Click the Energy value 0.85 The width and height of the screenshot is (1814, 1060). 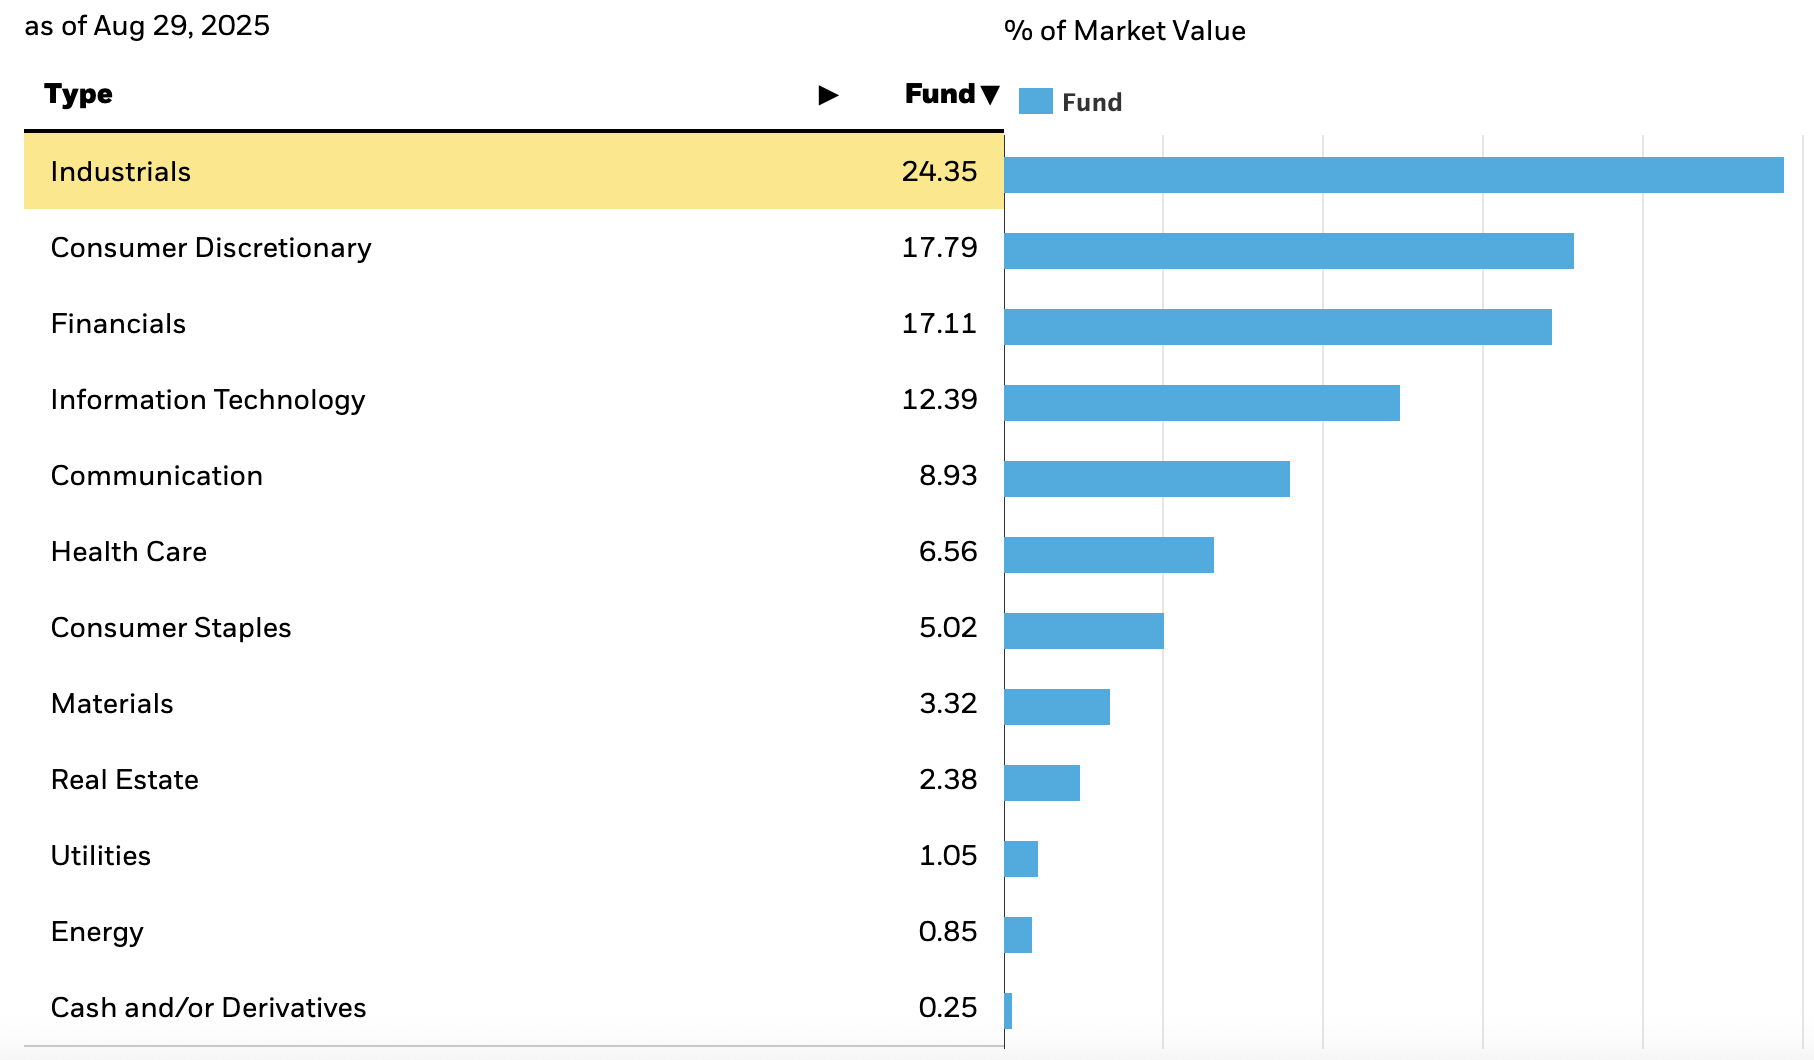pyautogui.click(x=947, y=932)
